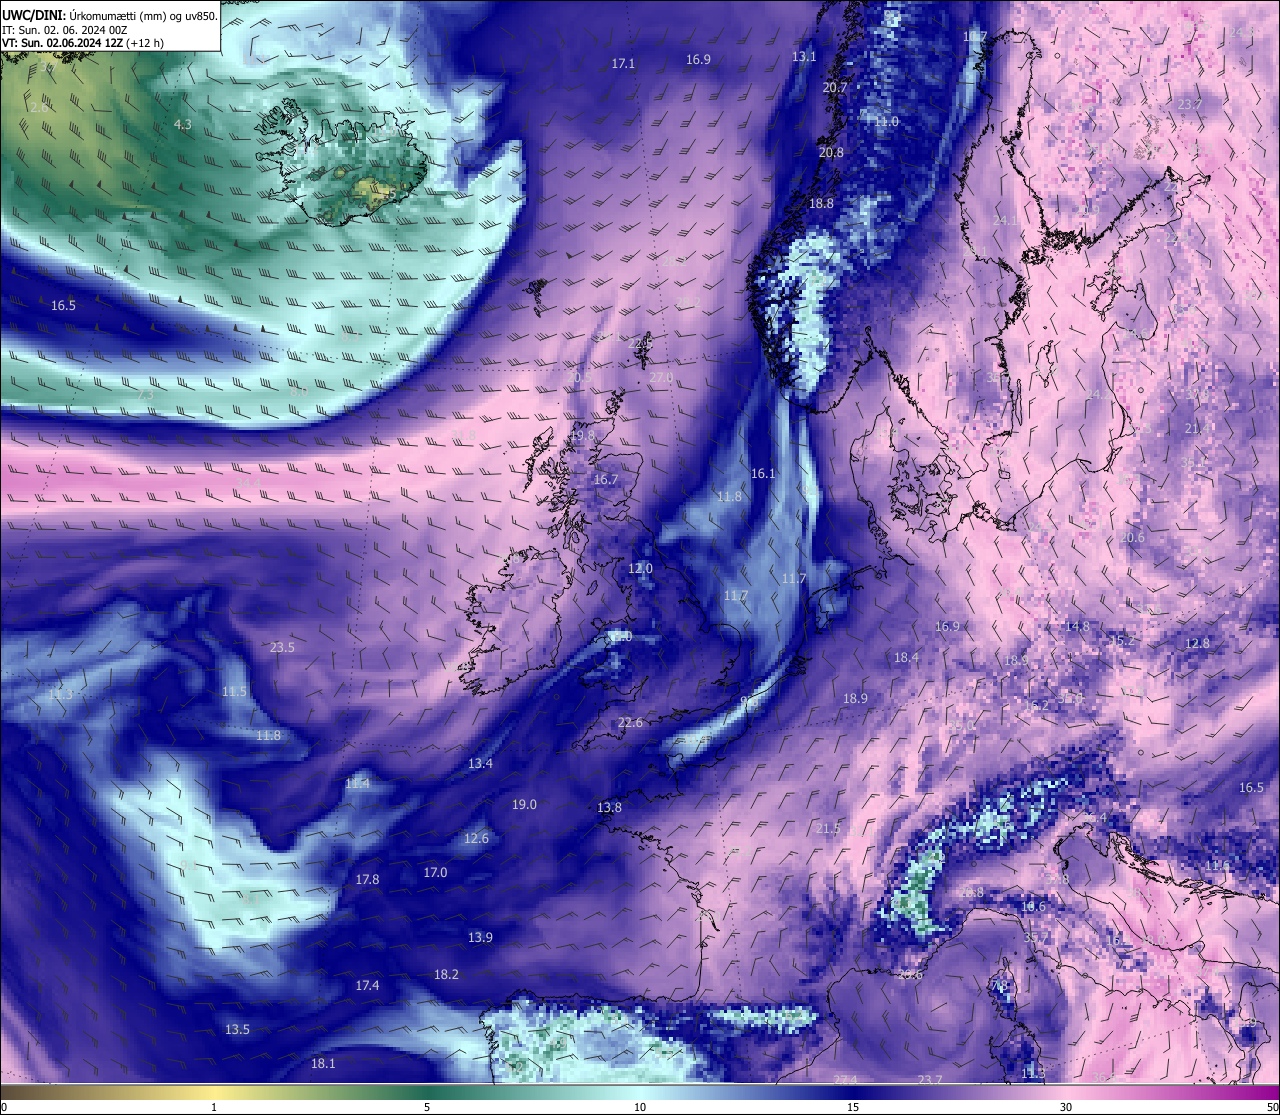1280x1115 pixels.
Task: Click the 13.8 value near Brittany
Action: [x=609, y=808]
